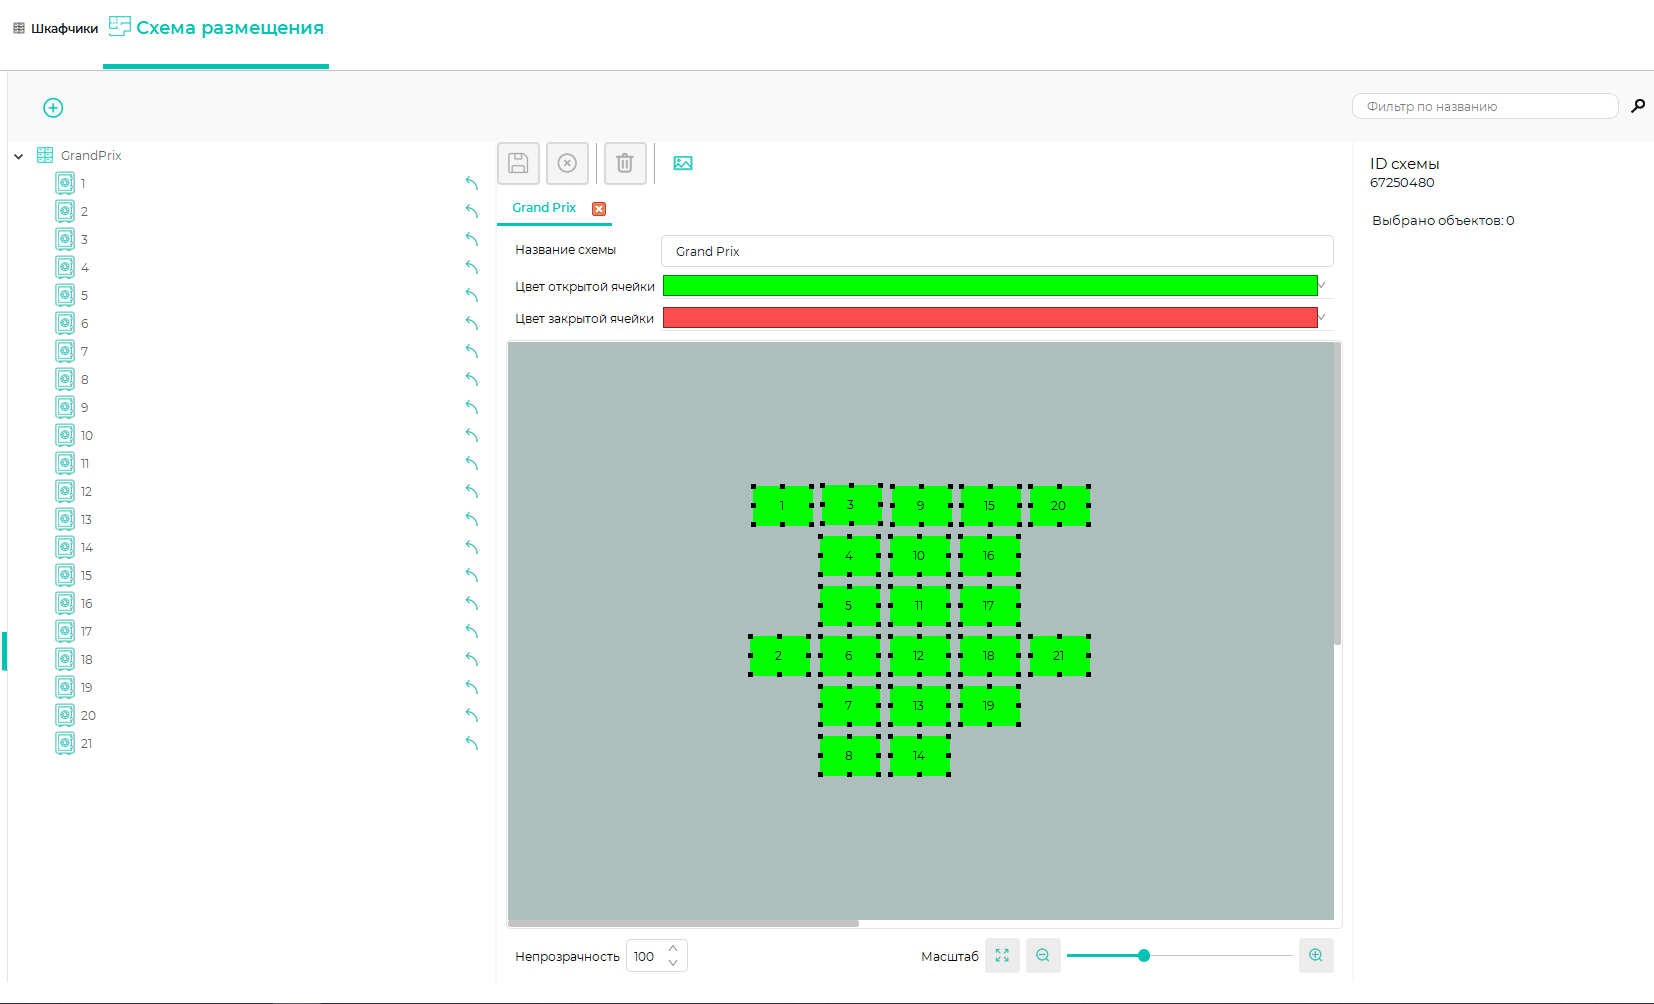
Task: Click the canvas horizontal scrollbar
Action: pos(683,923)
